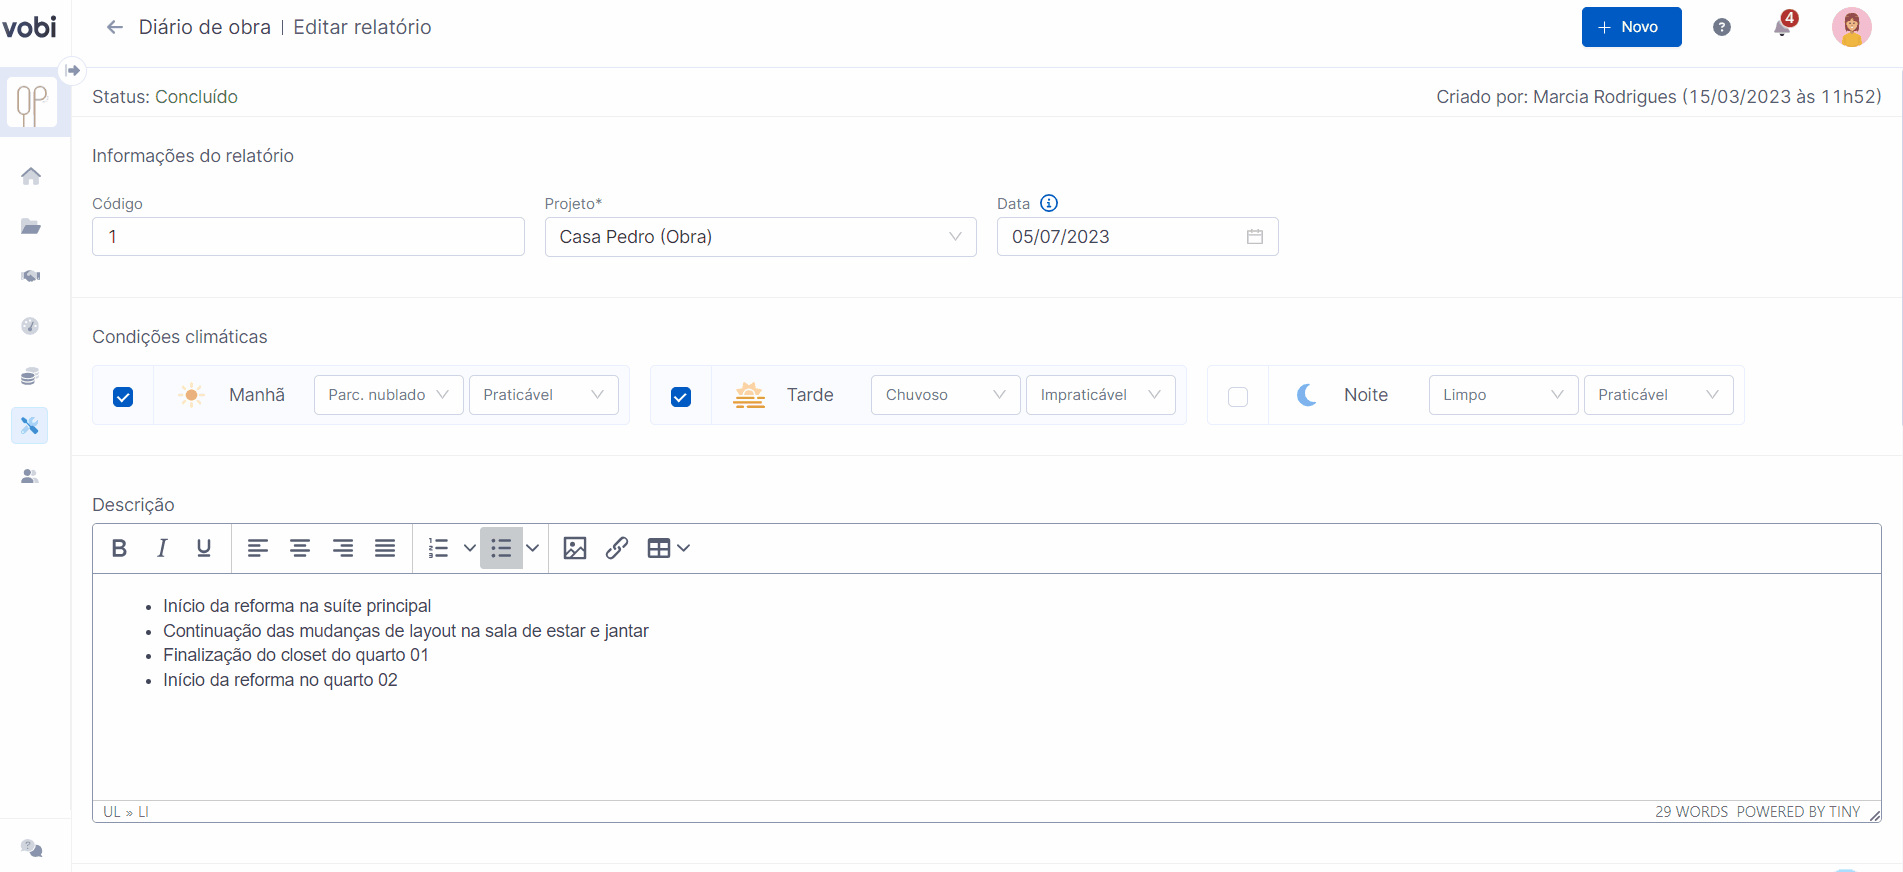Insert an image into the description

575,548
